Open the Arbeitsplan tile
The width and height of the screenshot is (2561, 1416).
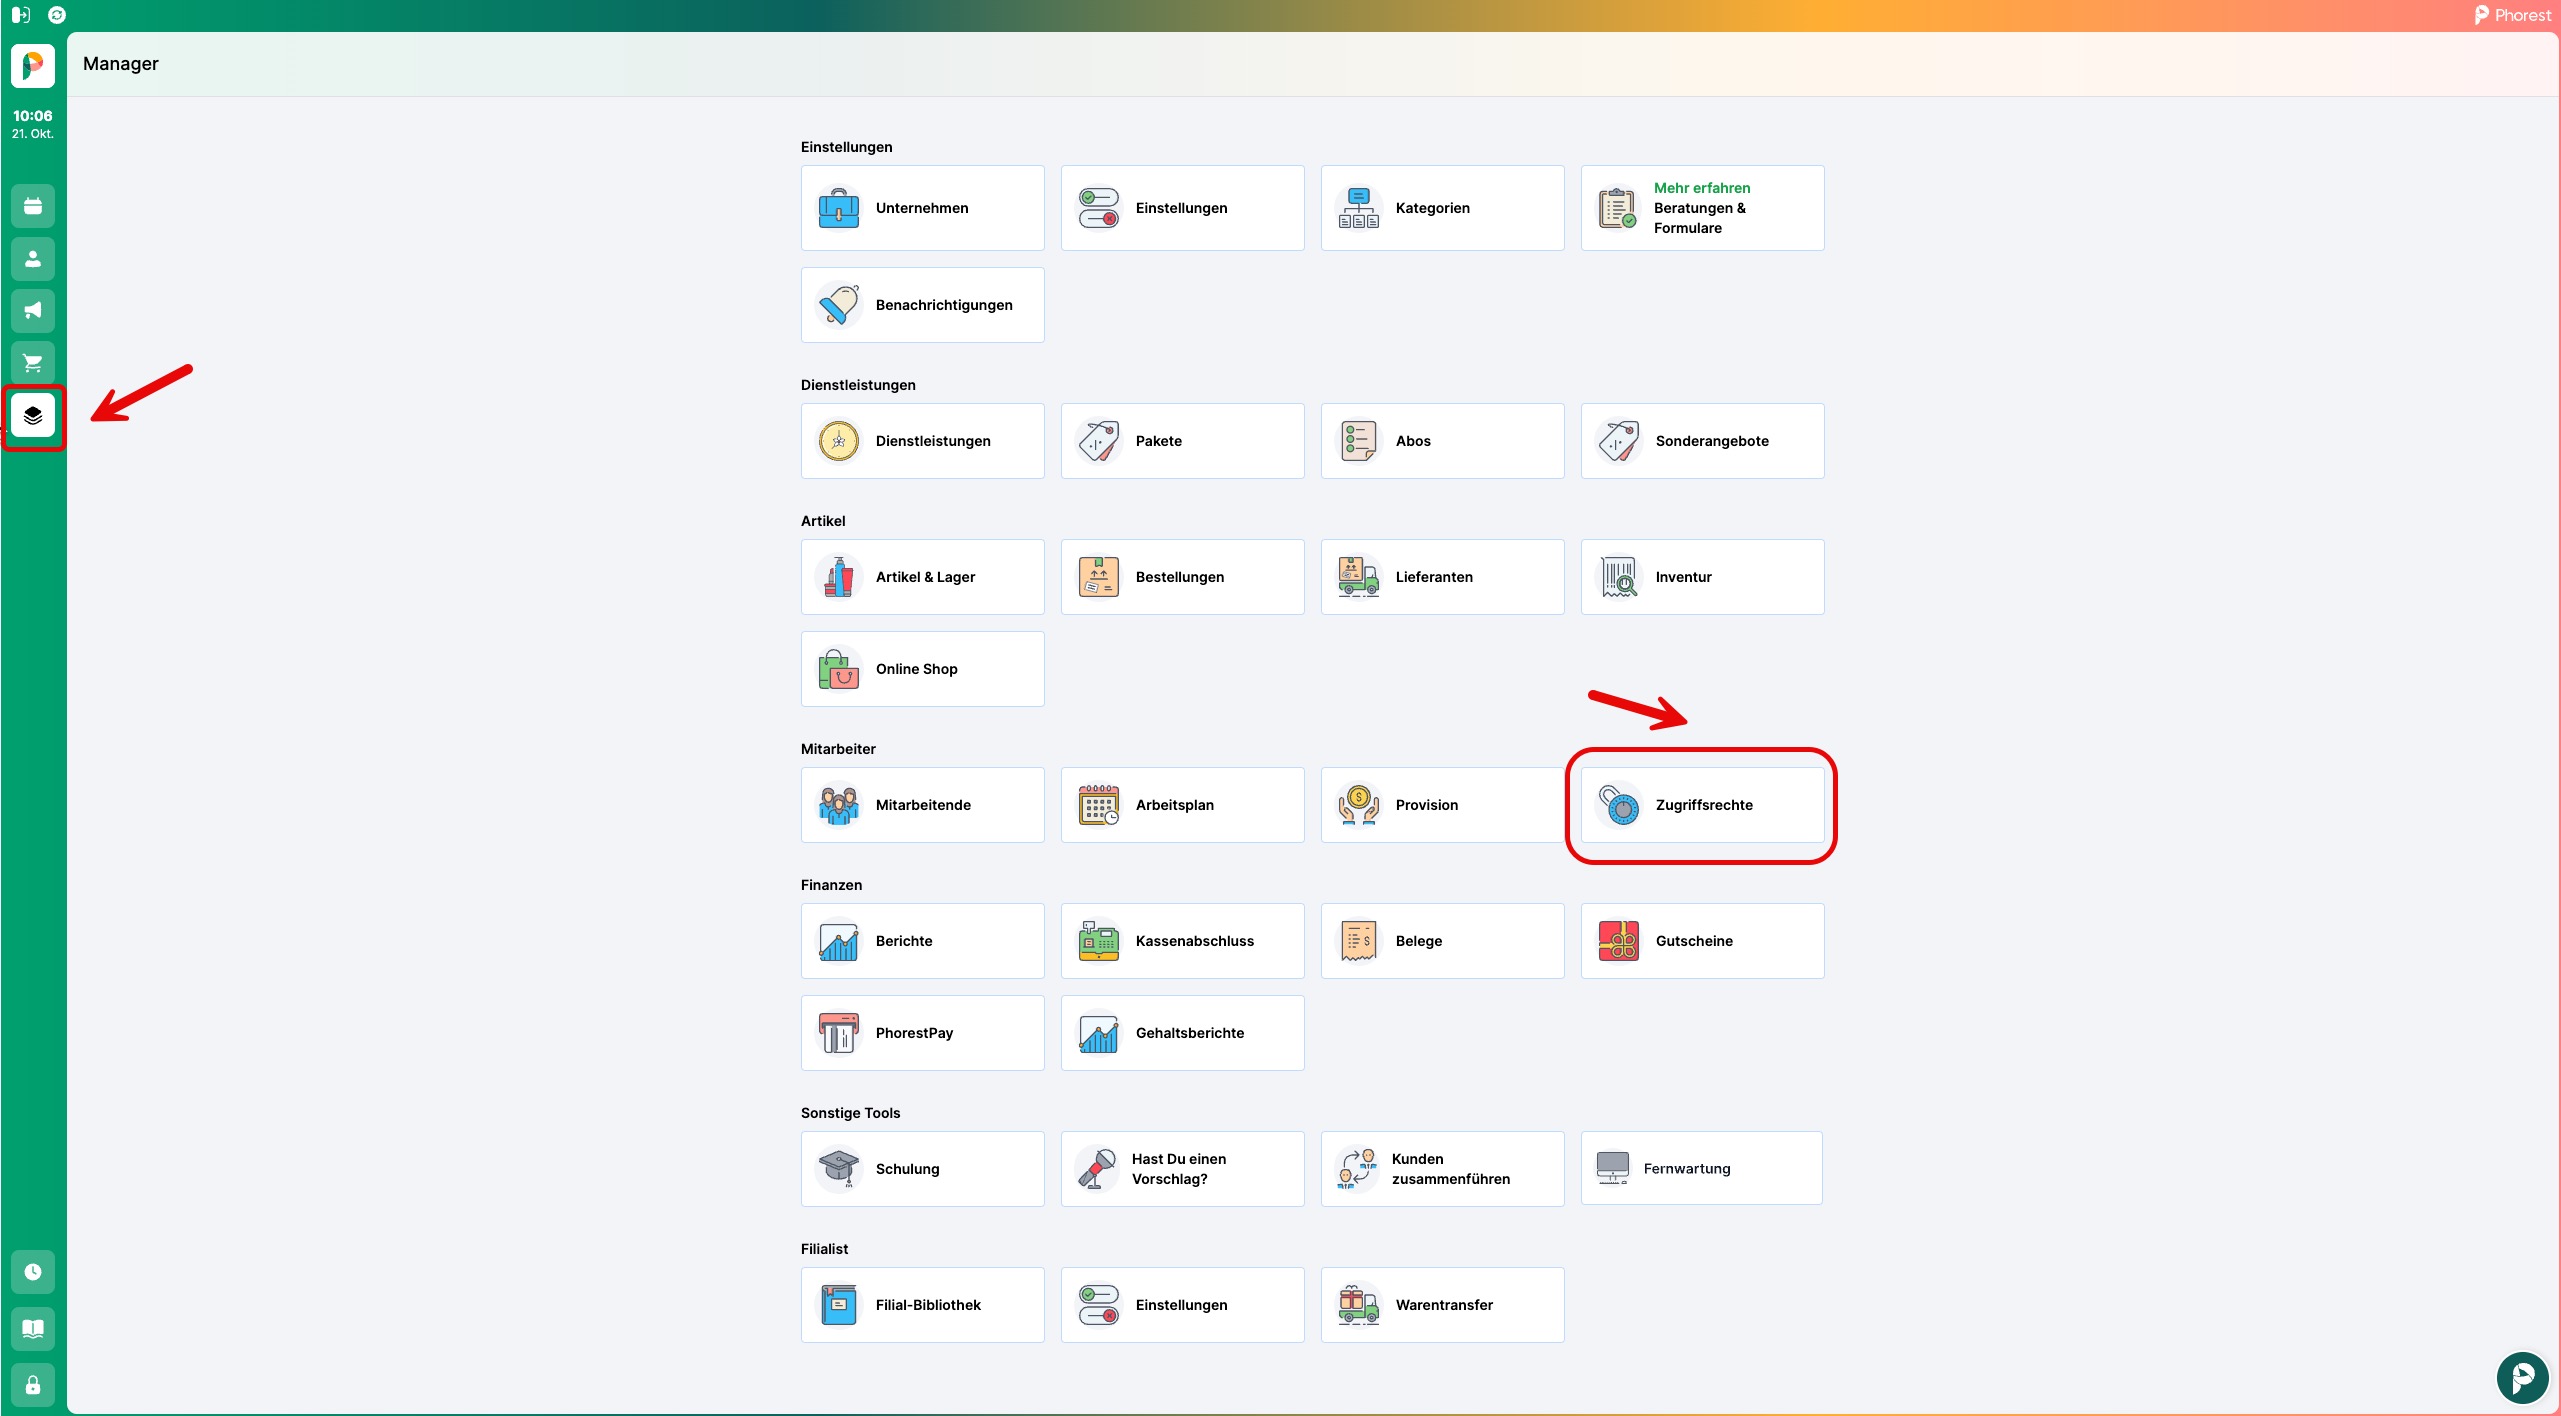click(1181, 805)
